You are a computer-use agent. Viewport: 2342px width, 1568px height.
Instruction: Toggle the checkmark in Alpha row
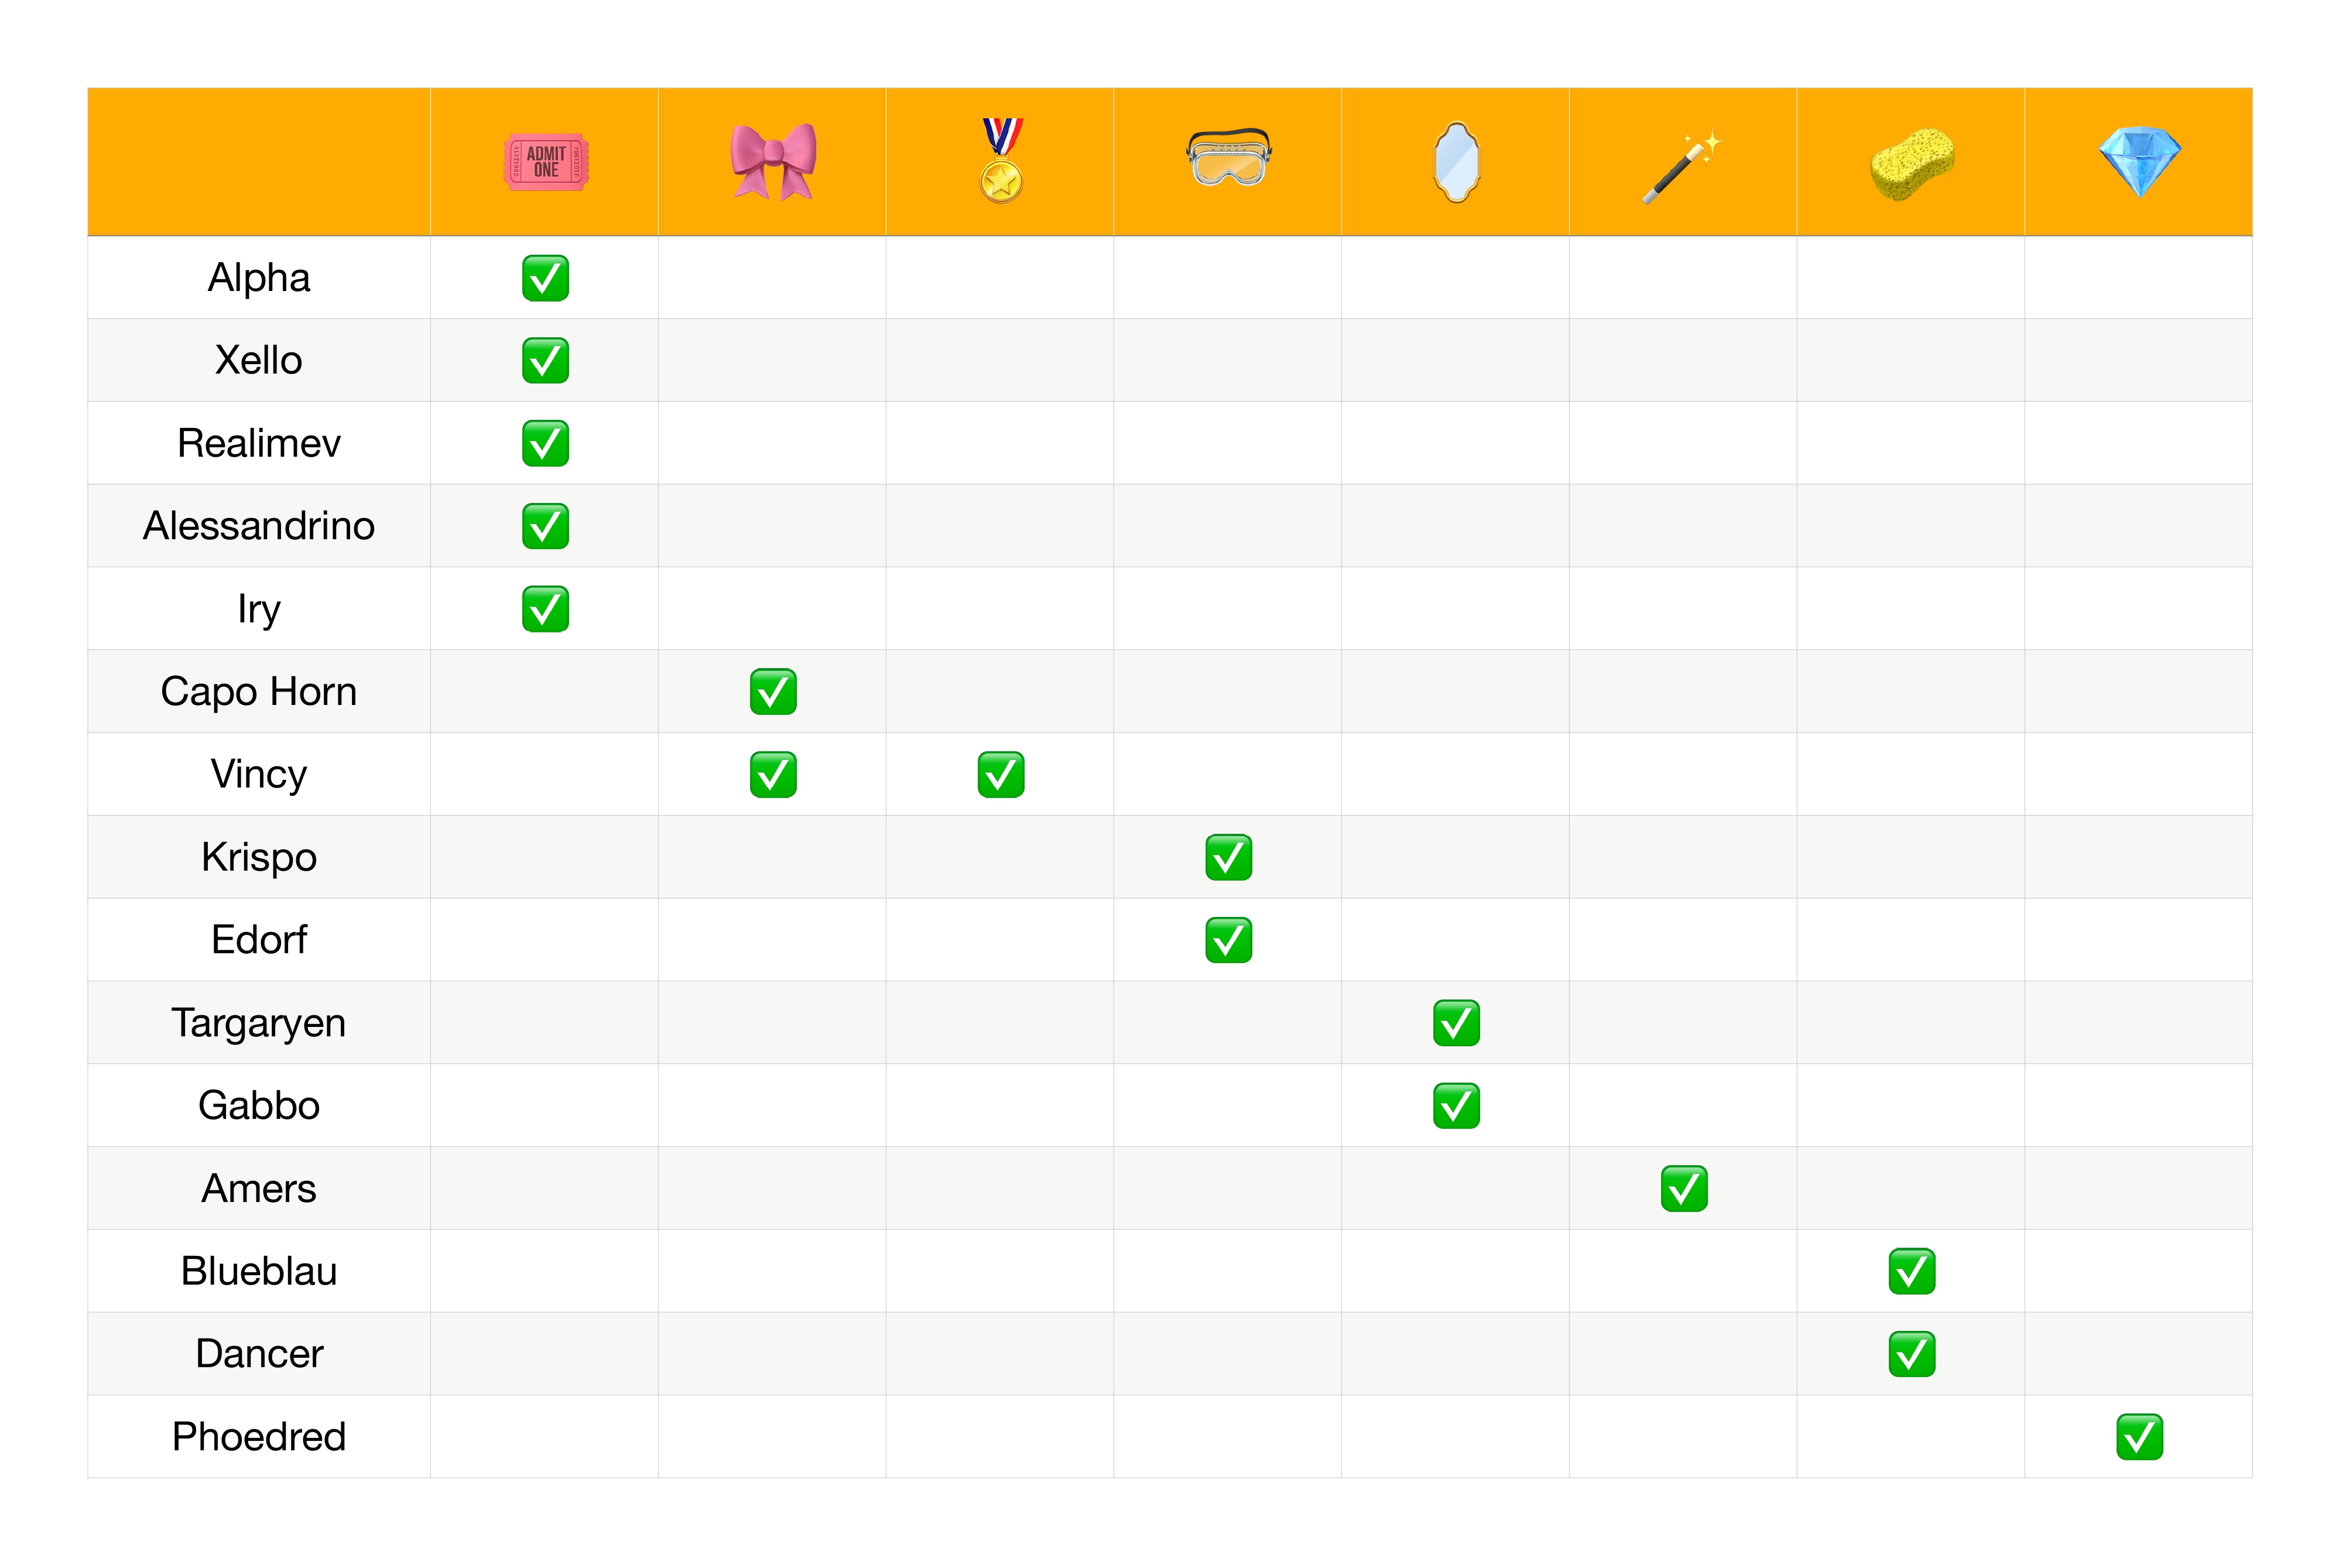coord(545,278)
